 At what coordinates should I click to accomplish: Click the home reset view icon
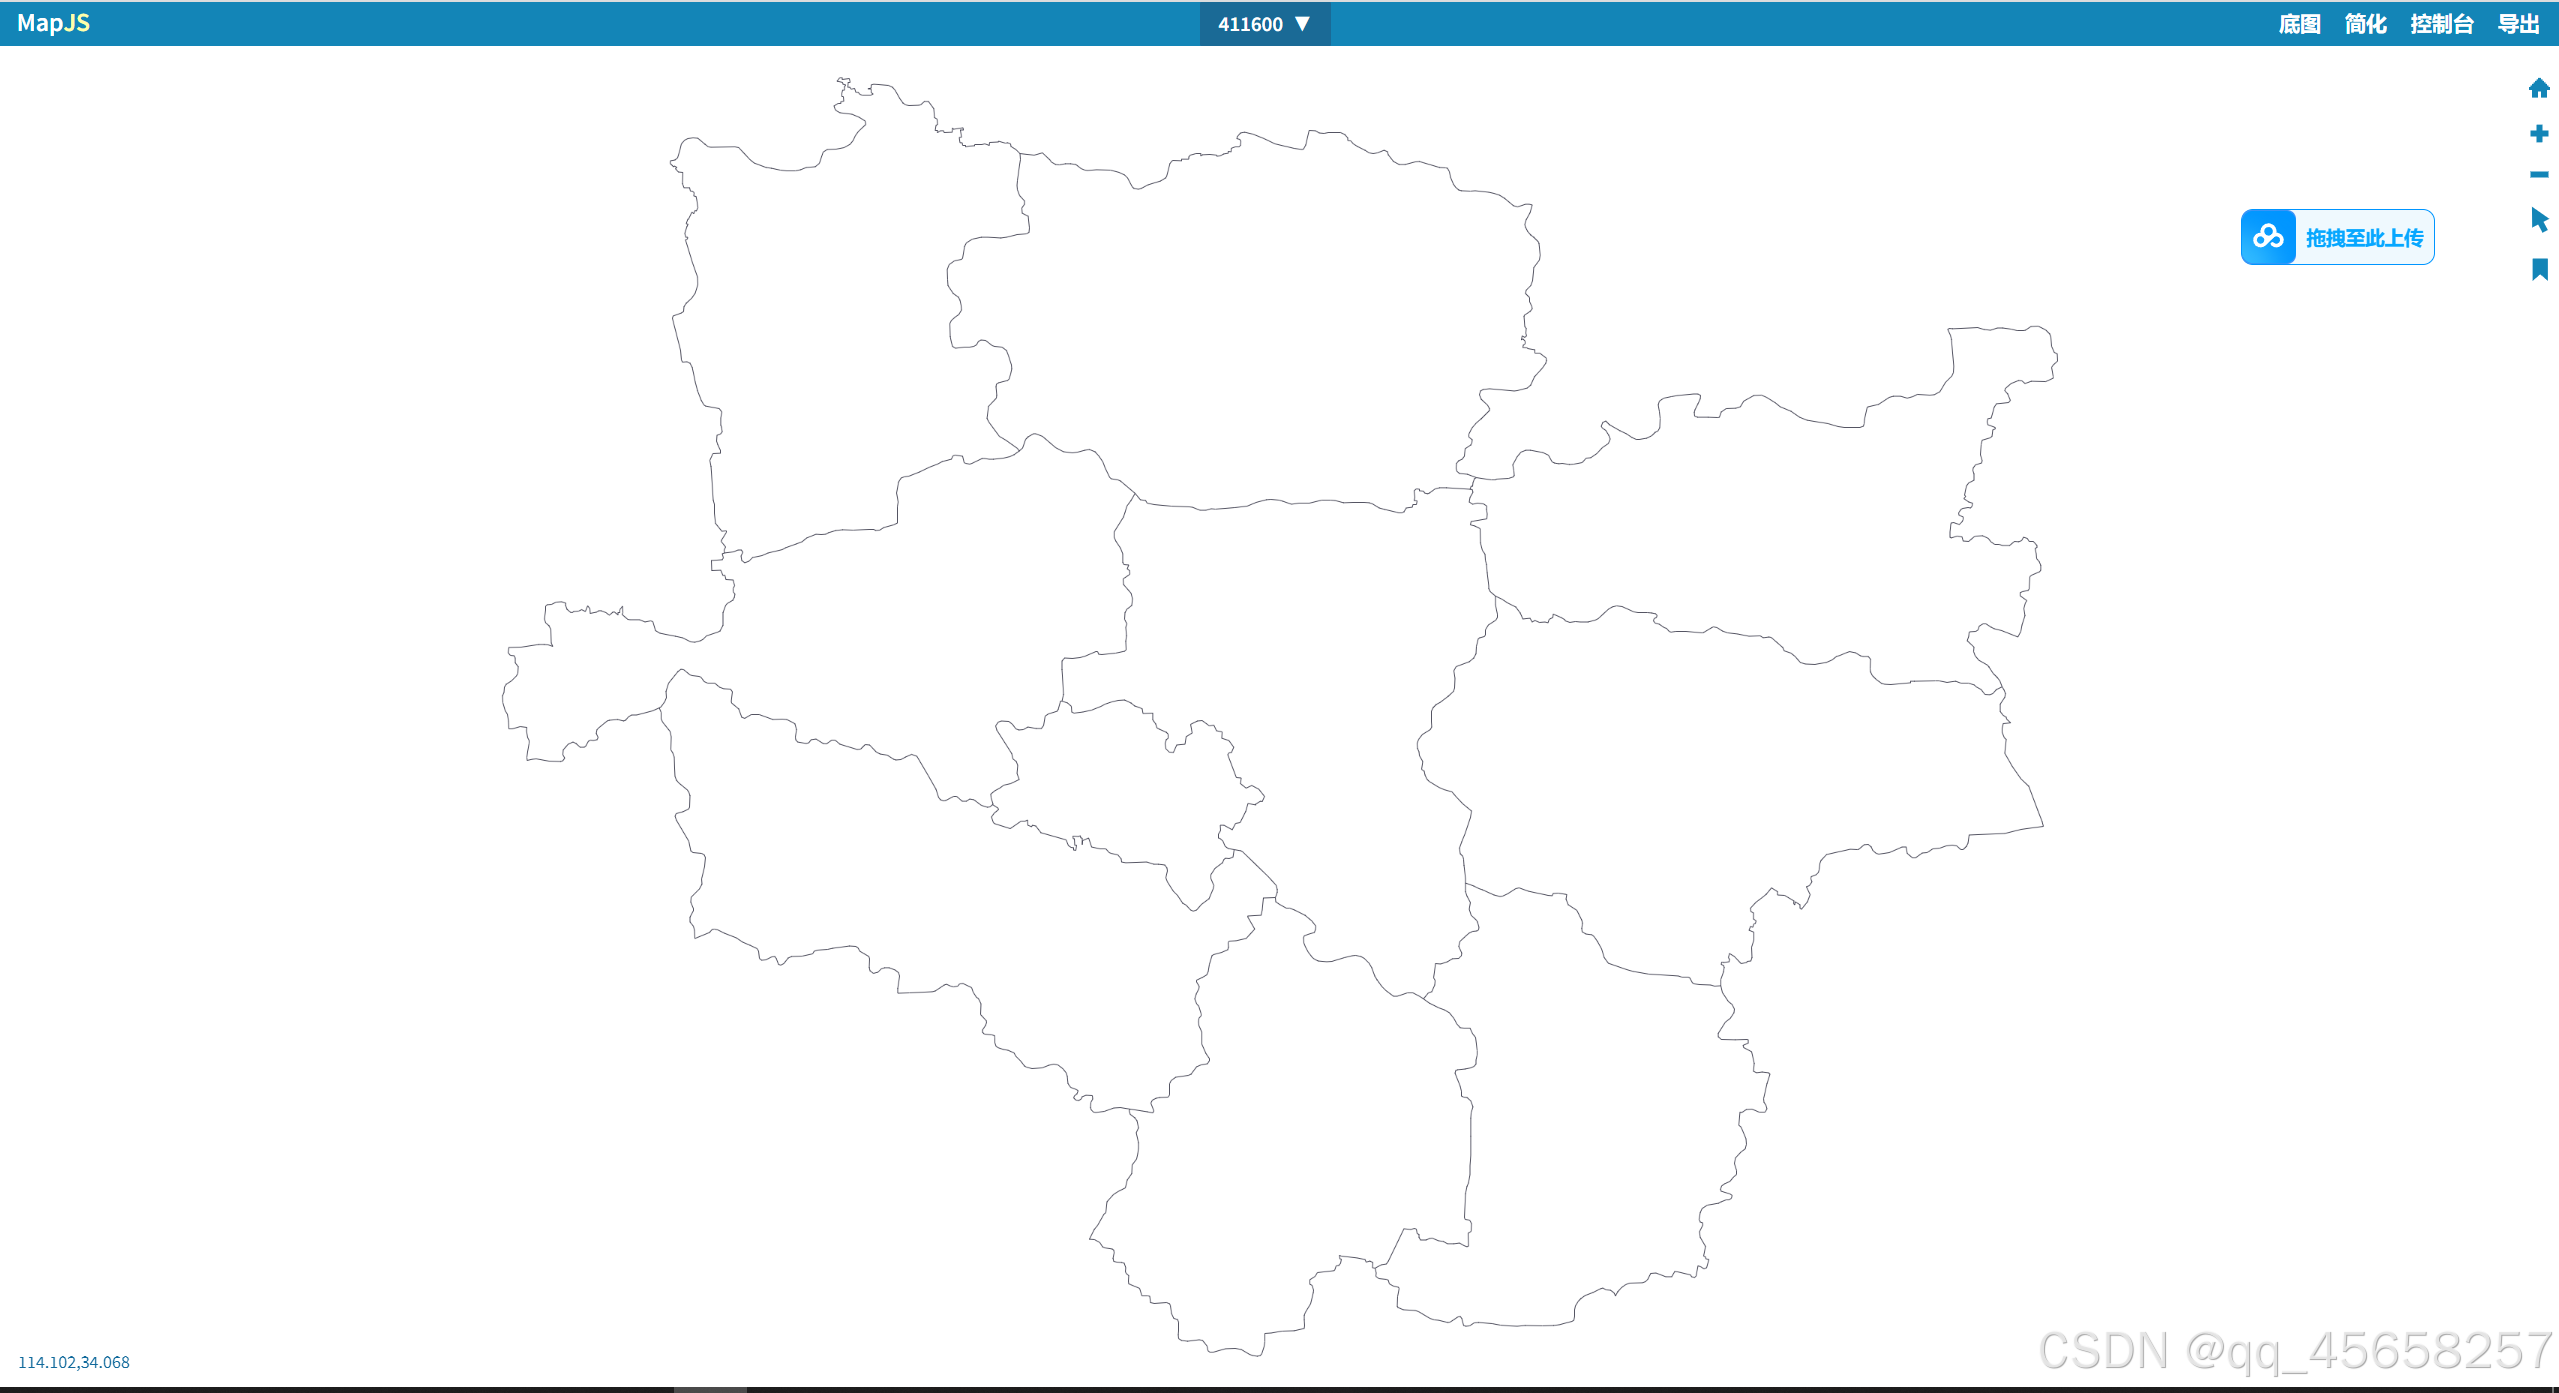tap(2538, 88)
